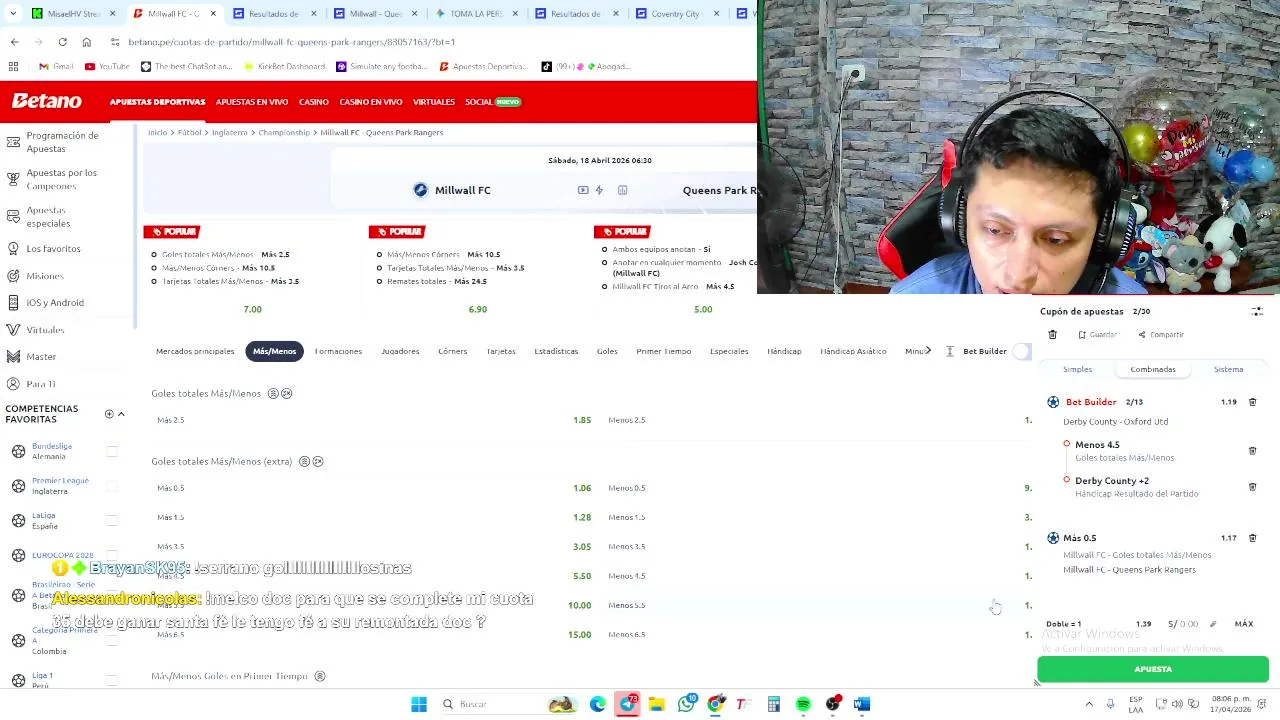
Task: Set the maximum stake with MÁX
Action: click(x=1243, y=624)
